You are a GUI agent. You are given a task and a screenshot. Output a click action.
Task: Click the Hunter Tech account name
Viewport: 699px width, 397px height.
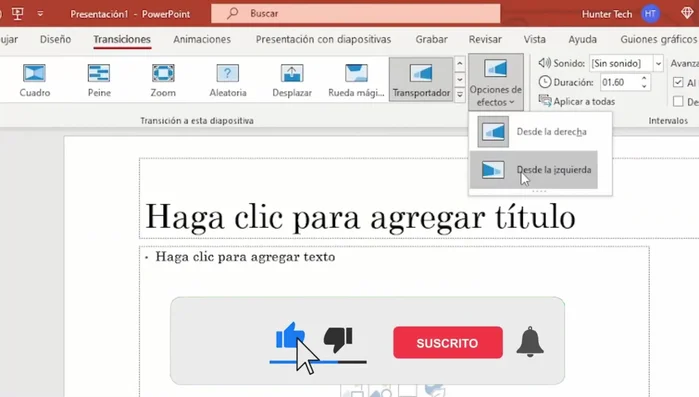pos(607,14)
